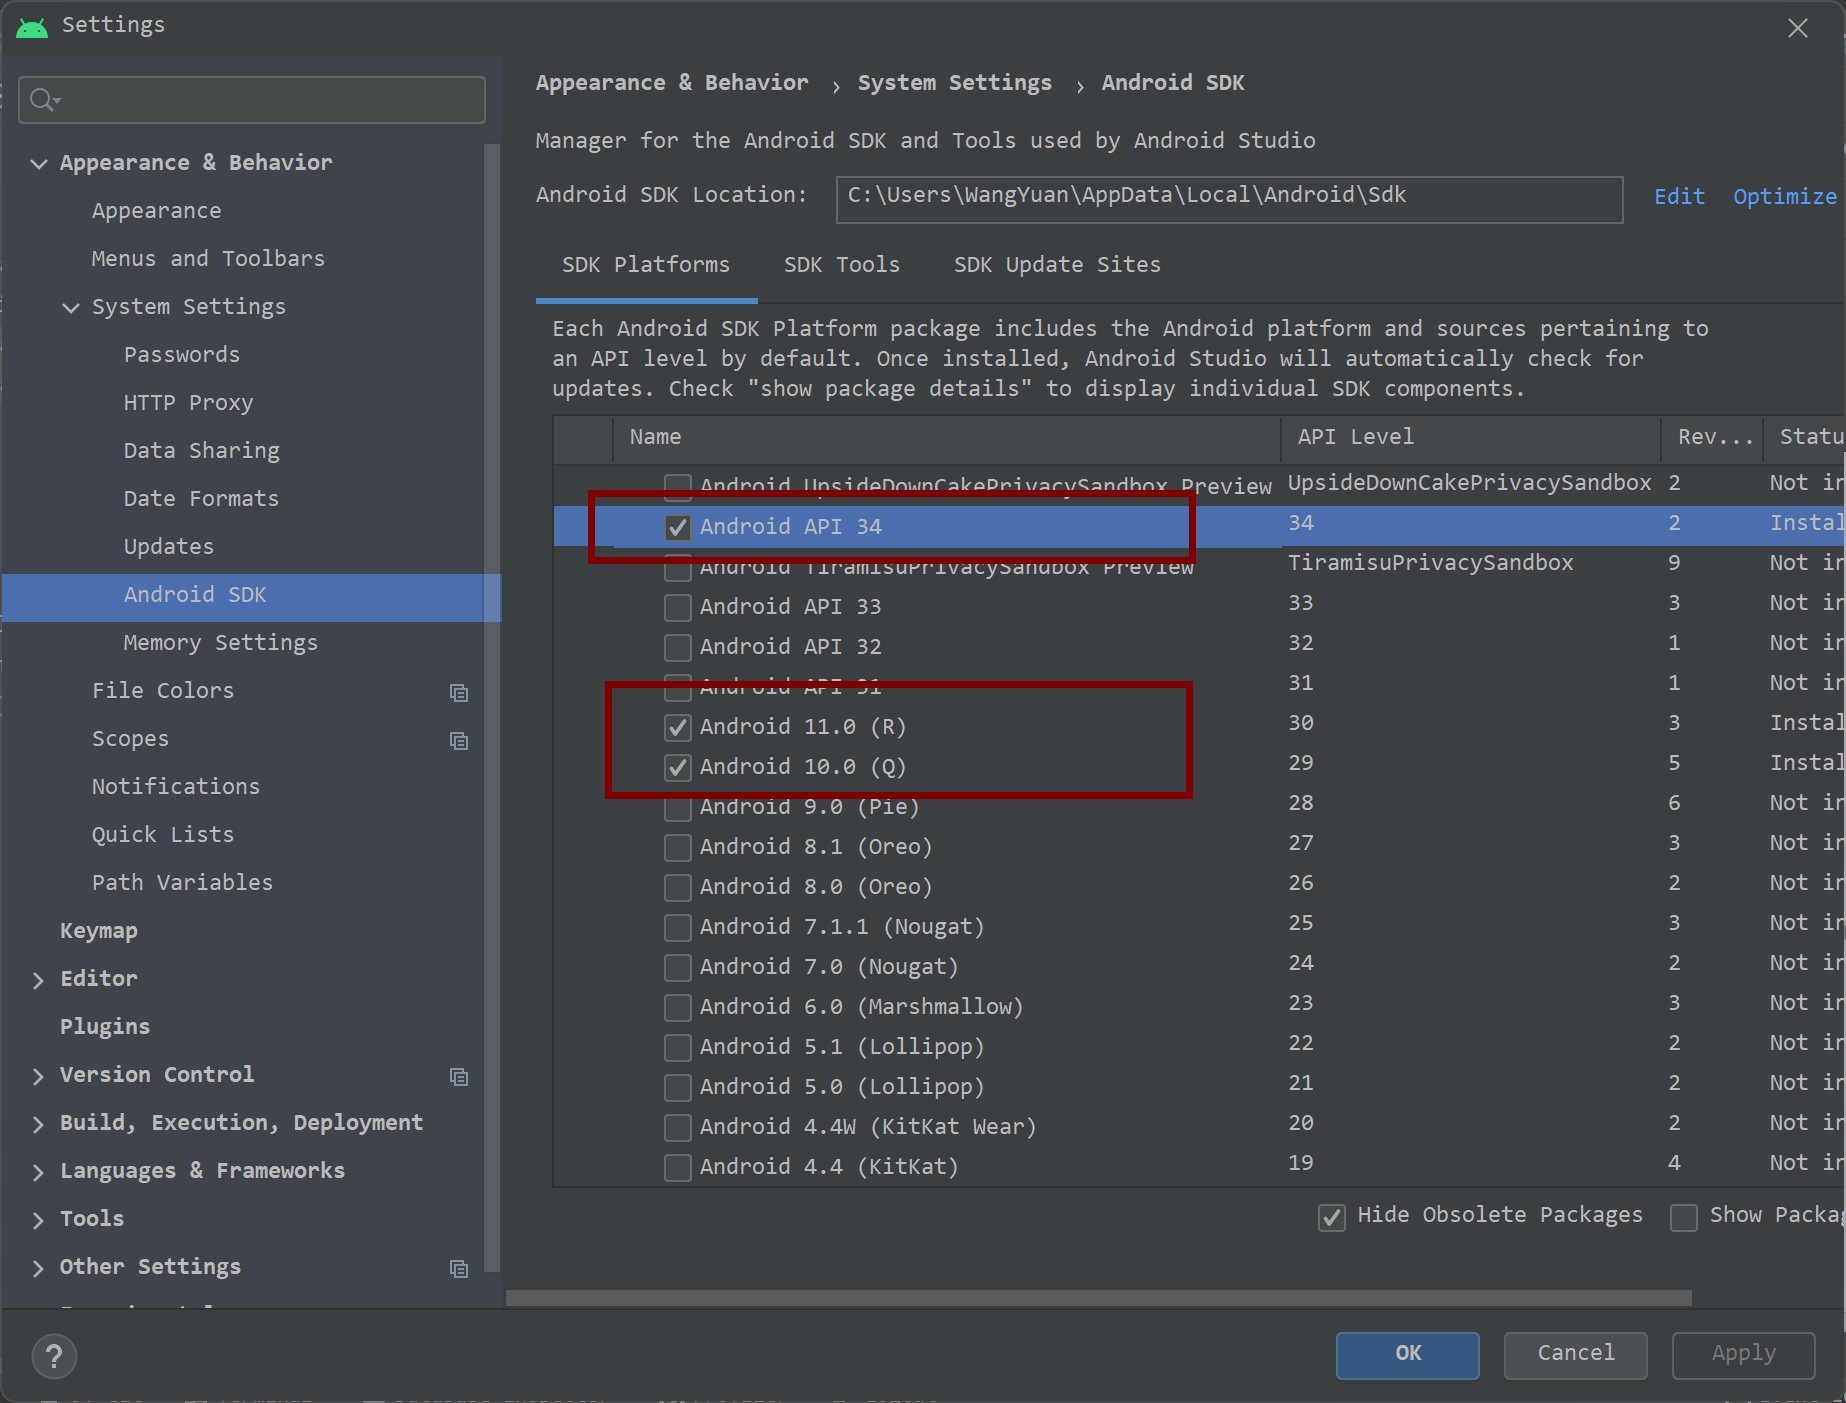Uncheck the Android API 34 checkbox
The width and height of the screenshot is (1846, 1403).
point(678,527)
